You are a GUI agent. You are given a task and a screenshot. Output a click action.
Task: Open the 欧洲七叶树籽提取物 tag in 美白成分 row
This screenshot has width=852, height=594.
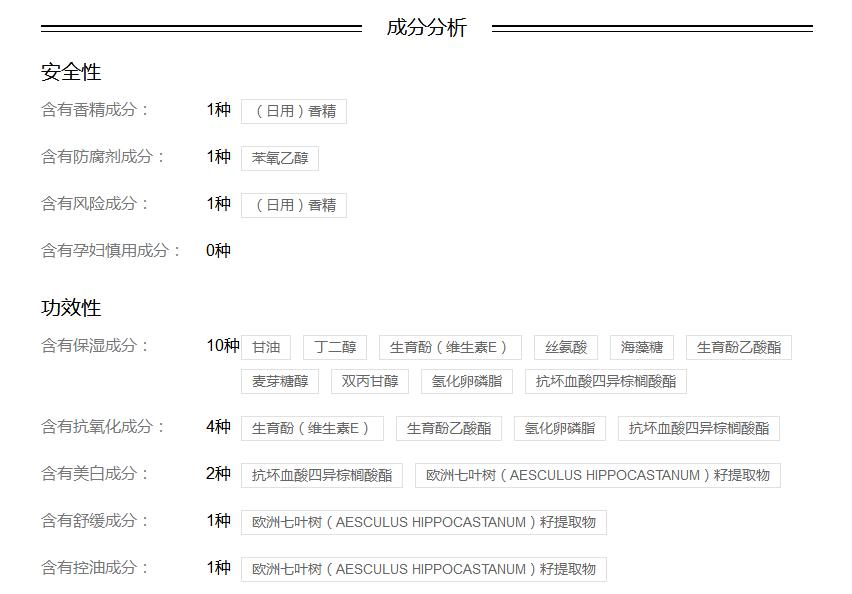pos(597,475)
